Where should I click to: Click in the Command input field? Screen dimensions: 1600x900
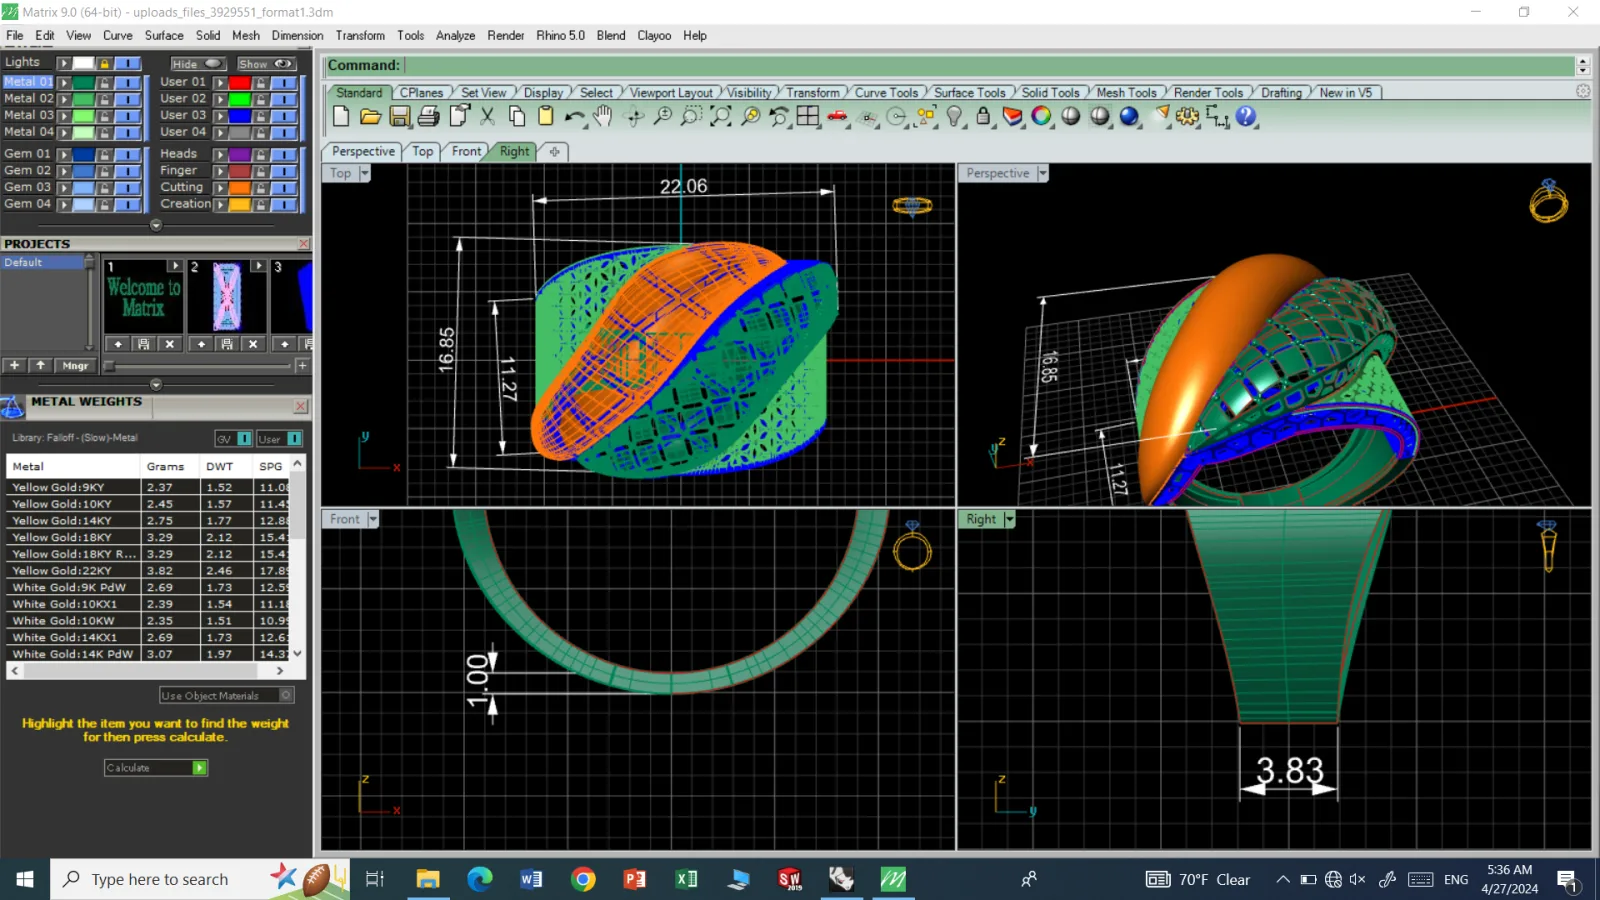tap(988, 65)
